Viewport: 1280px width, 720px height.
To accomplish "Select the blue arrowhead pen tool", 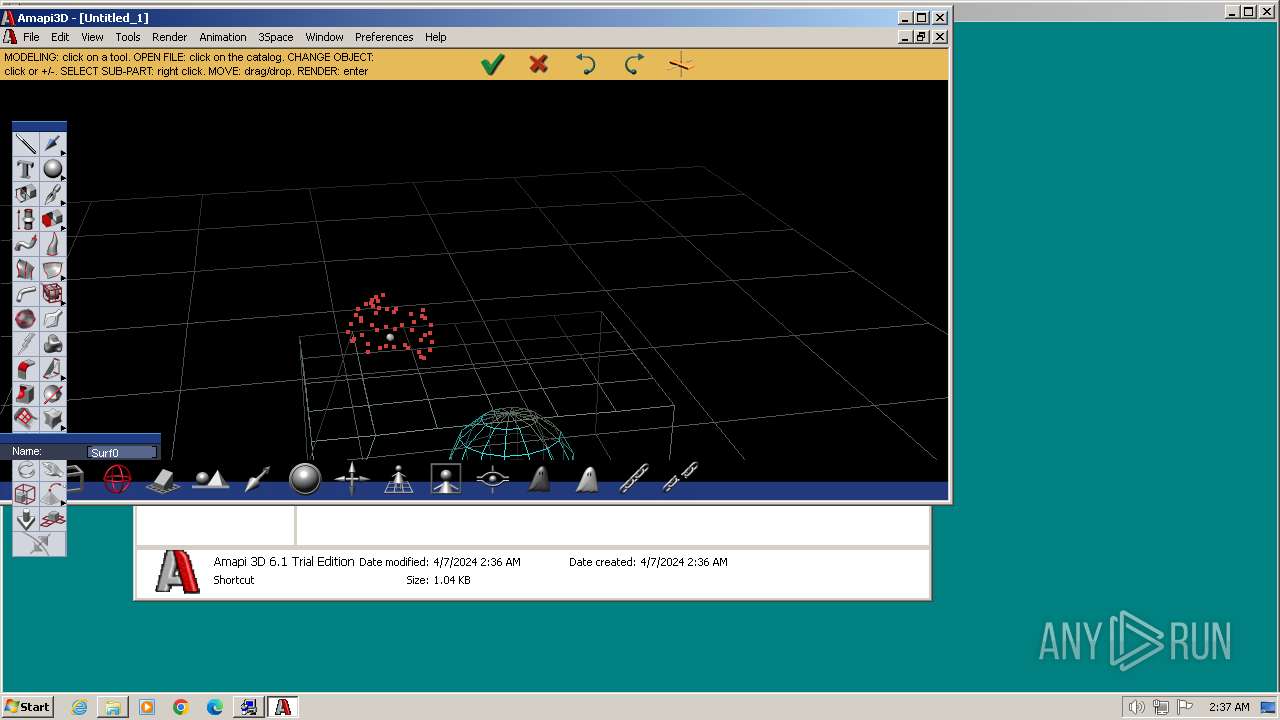I will coord(53,144).
